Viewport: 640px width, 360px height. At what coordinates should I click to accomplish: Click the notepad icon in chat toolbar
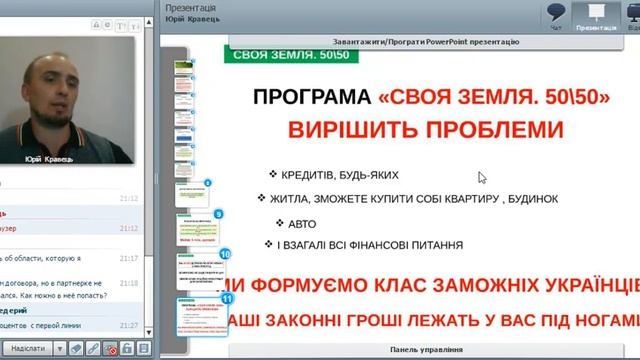[x=143, y=349]
